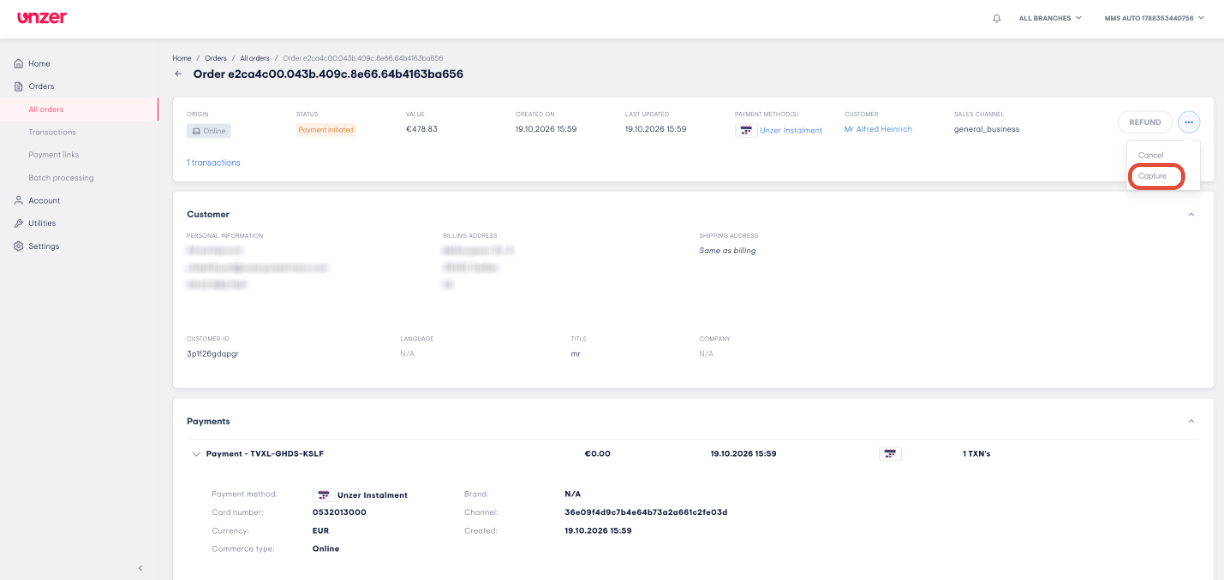This screenshot has height=580, width=1224.
Task: Choose Cancel from actions menu
Action: pos(1150,155)
